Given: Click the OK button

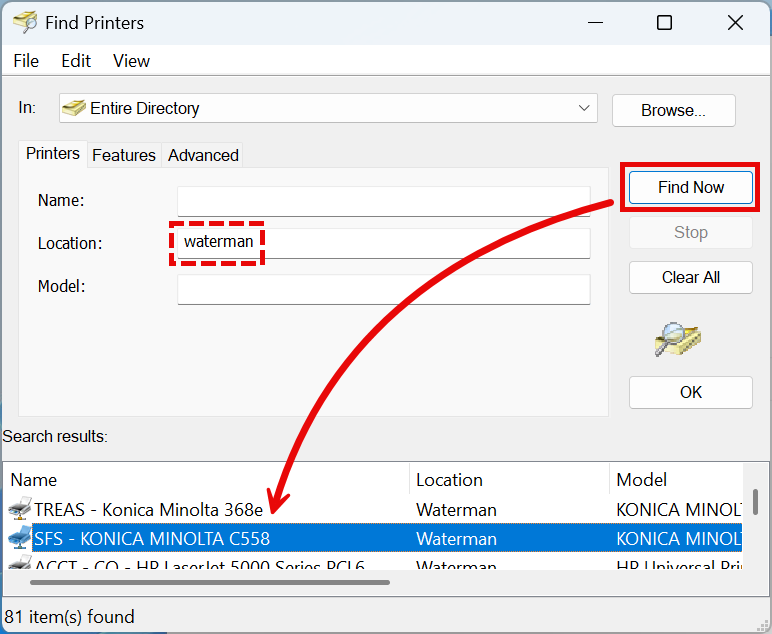Looking at the screenshot, I should click(x=690, y=392).
